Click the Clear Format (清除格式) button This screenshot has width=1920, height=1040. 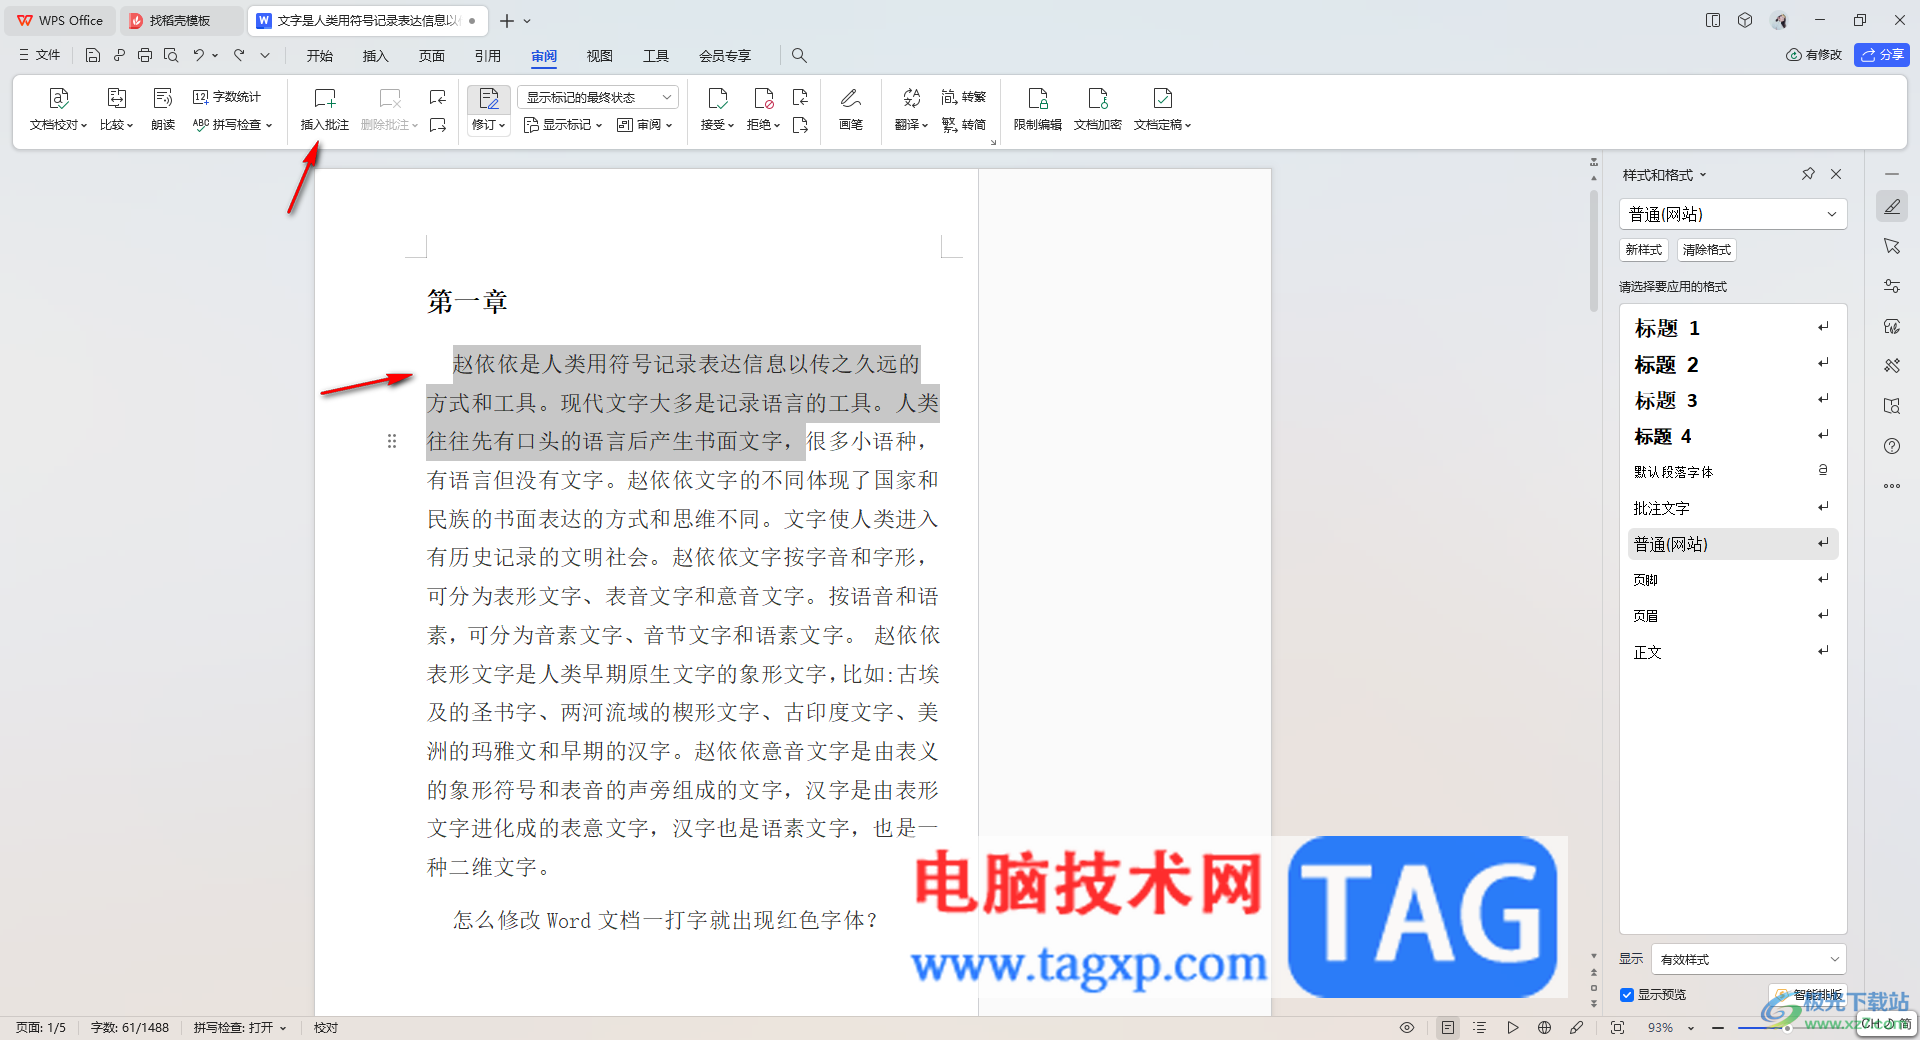(x=1706, y=250)
